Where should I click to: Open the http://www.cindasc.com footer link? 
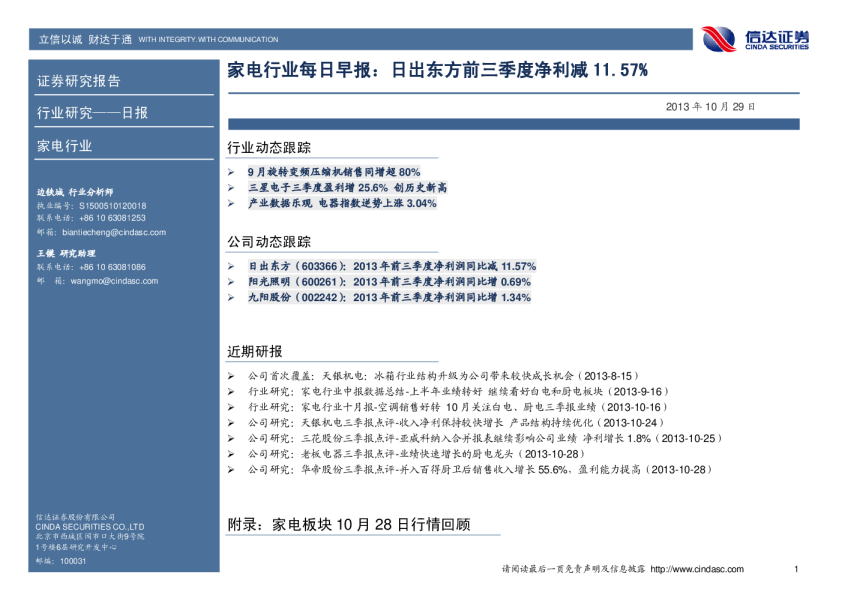coord(696,569)
